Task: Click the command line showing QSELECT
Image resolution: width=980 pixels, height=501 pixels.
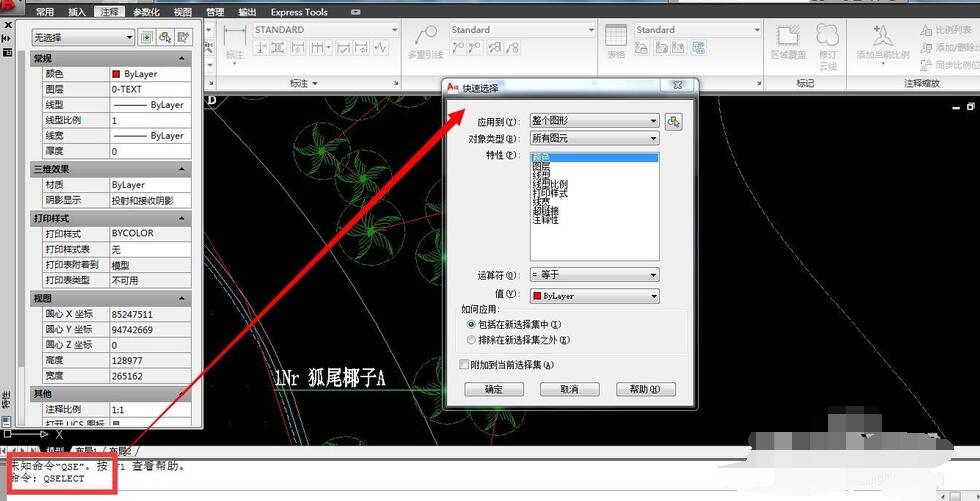Action: [48, 478]
